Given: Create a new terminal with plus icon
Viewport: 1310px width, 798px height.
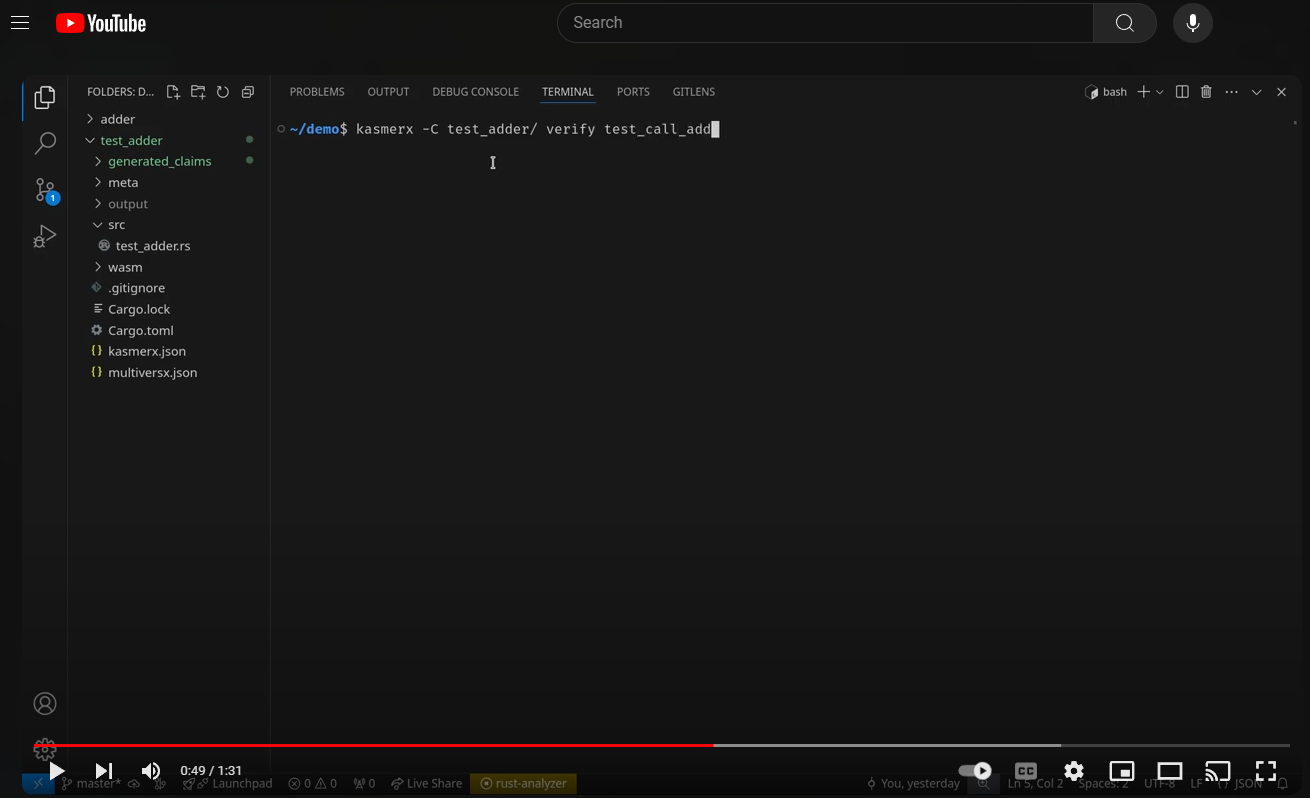Looking at the screenshot, I should tap(1144, 92).
